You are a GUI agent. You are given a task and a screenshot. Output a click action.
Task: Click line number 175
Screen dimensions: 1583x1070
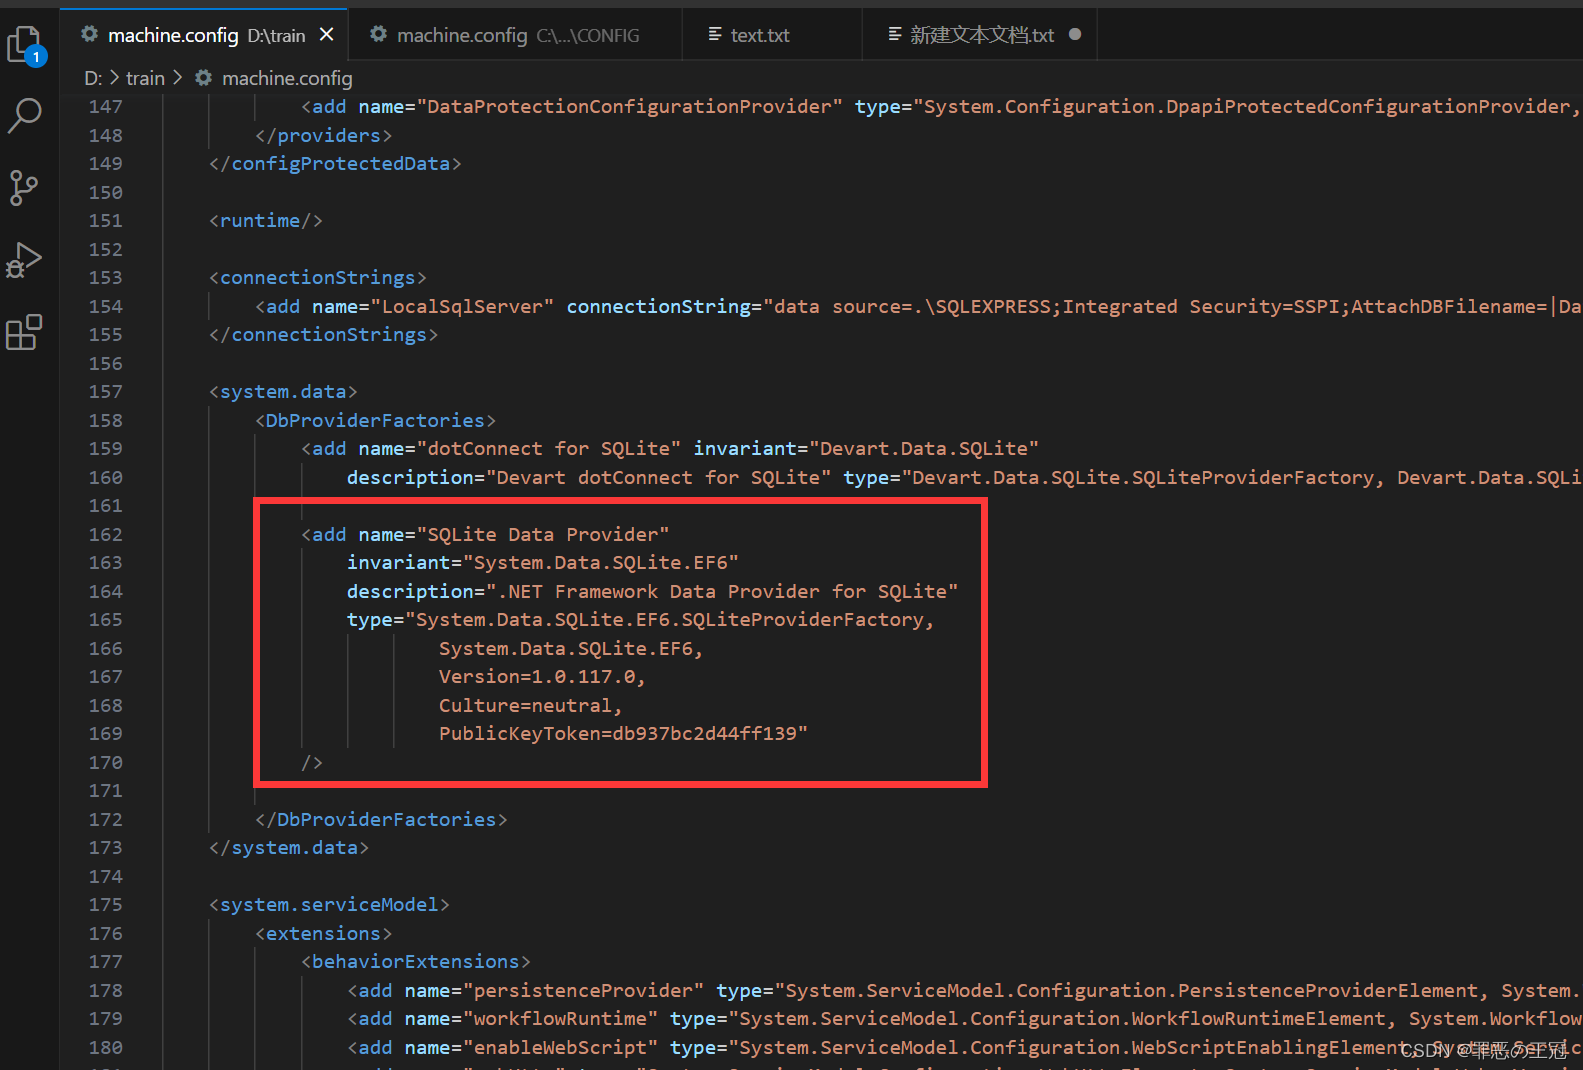pyautogui.click(x=105, y=905)
